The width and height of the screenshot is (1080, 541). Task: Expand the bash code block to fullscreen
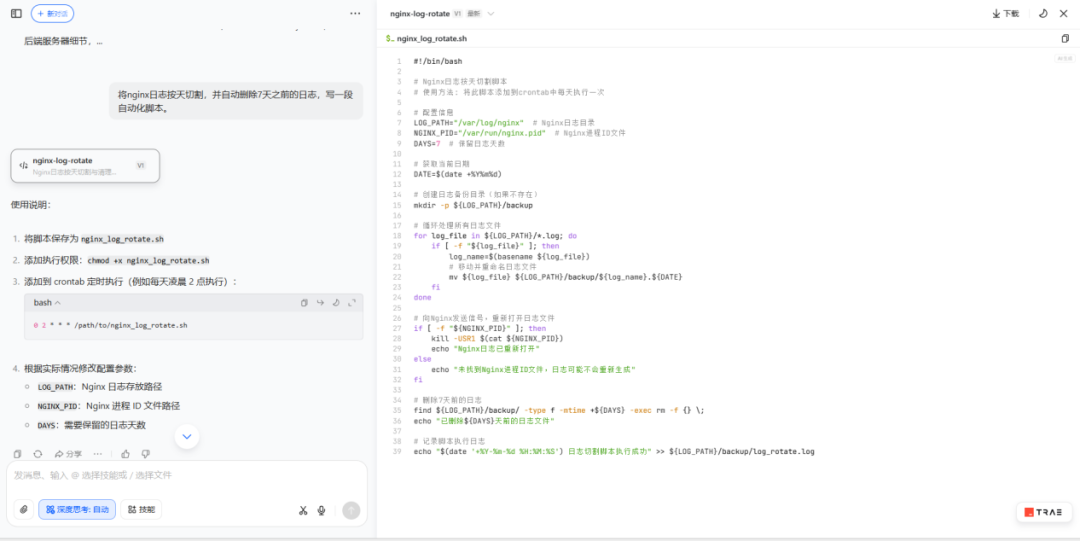tap(352, 303)
